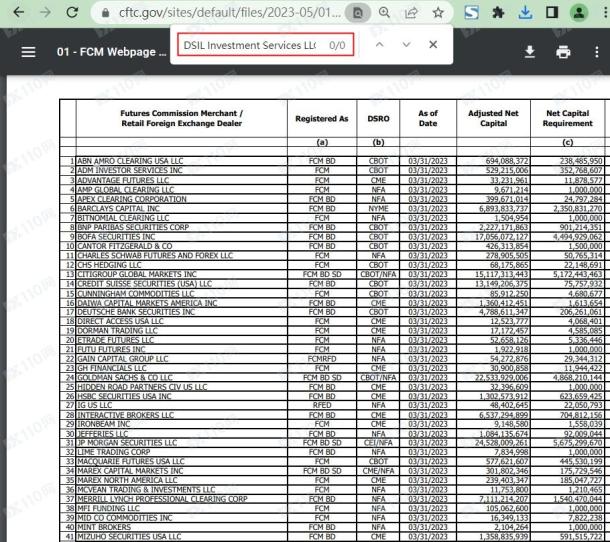
Task: Select row 'CREDIT SUISSE SECURITIES (USA) LLC'
Action: click(x=332, y=283)
